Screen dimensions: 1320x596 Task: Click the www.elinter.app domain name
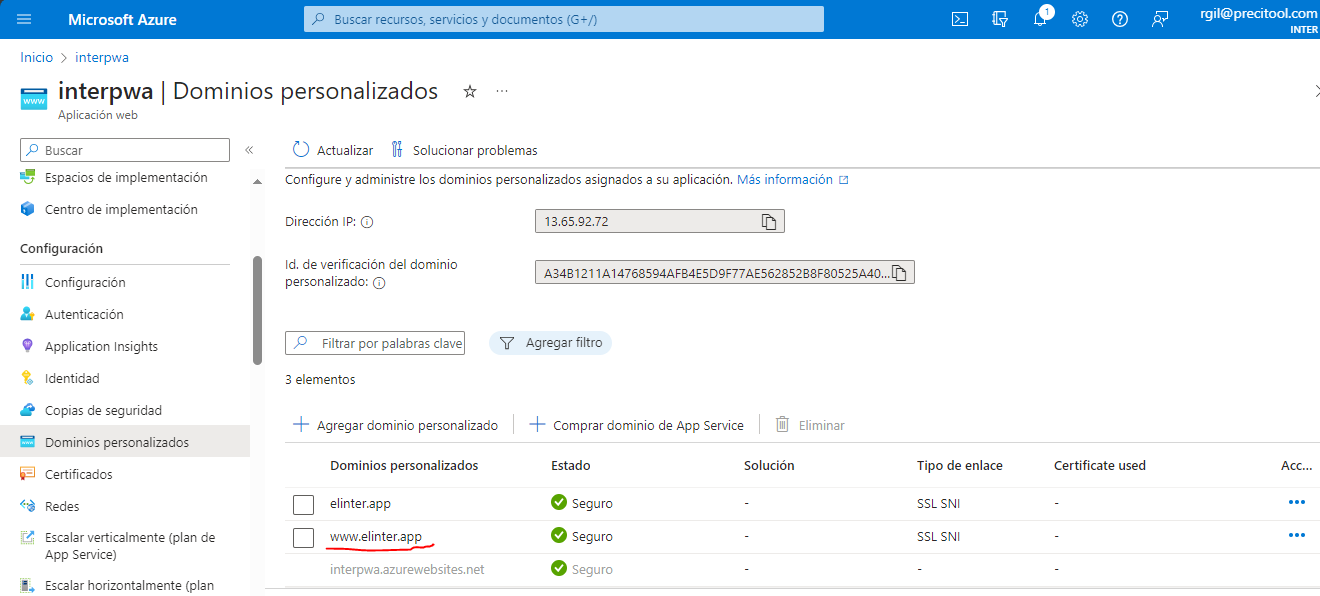pos(376,536)
